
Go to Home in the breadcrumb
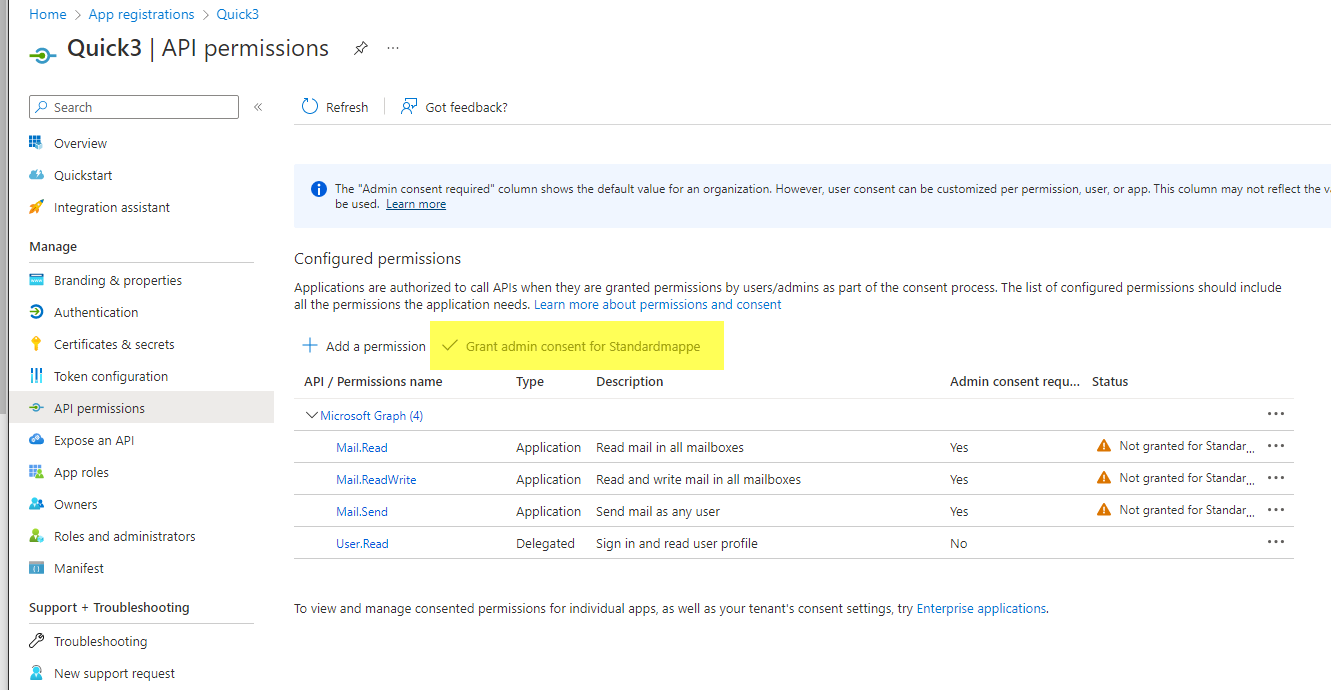(48, 14)
